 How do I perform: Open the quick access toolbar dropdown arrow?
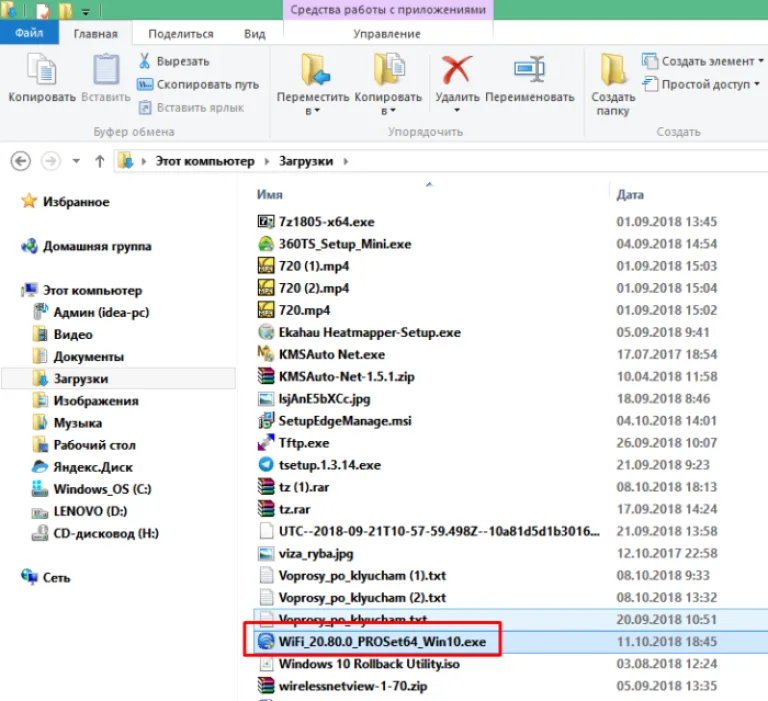[86, 12]
